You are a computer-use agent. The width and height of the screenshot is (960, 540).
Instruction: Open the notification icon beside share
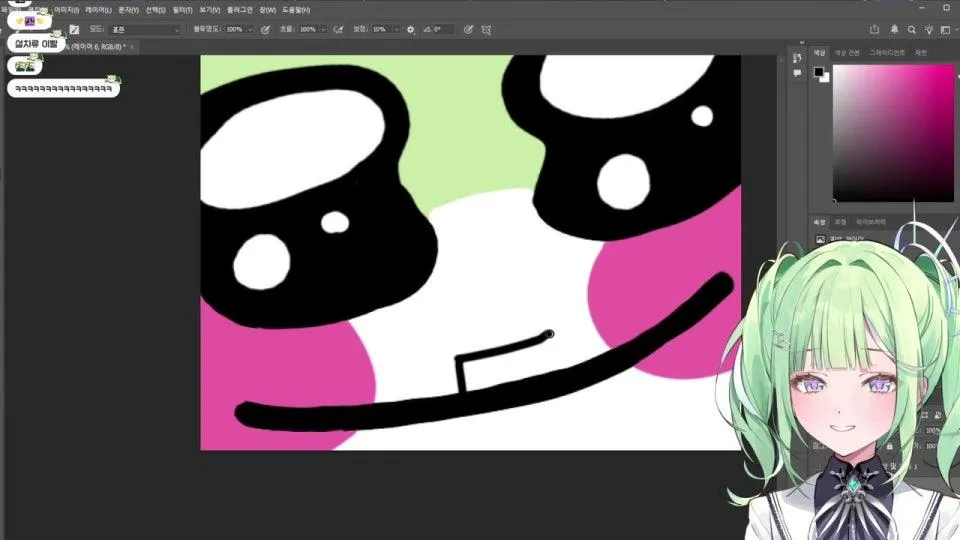pos(894,29)
